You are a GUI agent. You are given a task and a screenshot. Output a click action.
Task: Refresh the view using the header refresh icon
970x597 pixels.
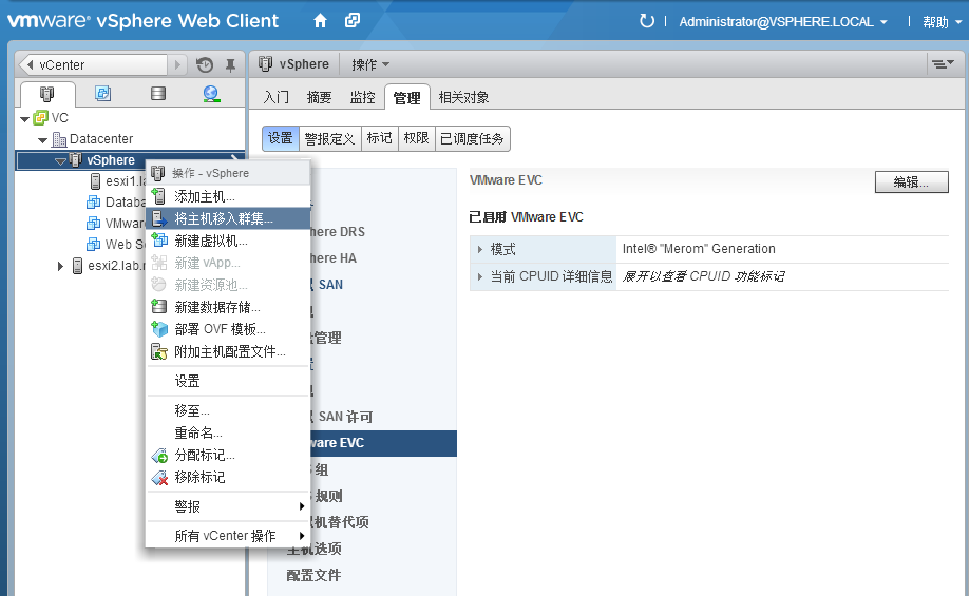coord(646,21)
